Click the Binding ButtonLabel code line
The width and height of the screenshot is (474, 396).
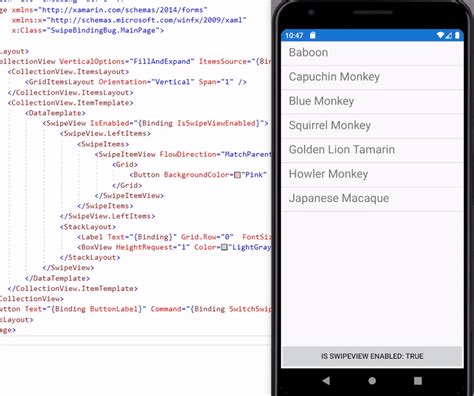136,309
